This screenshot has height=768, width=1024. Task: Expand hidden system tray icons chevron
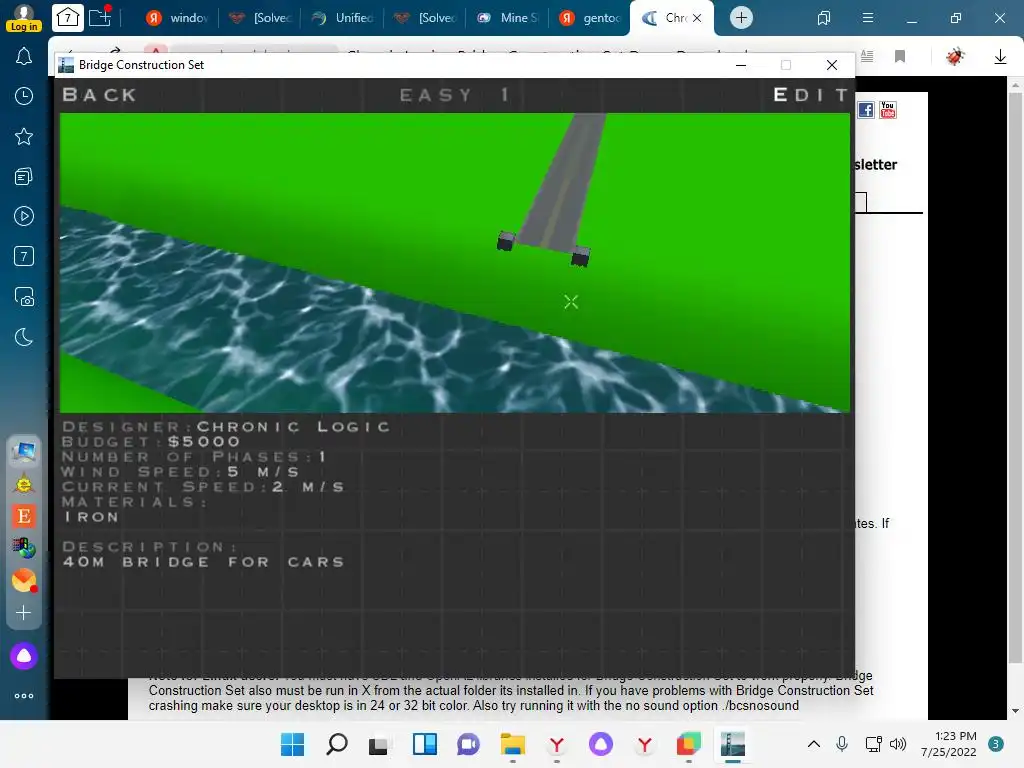(x=814, y=744)
